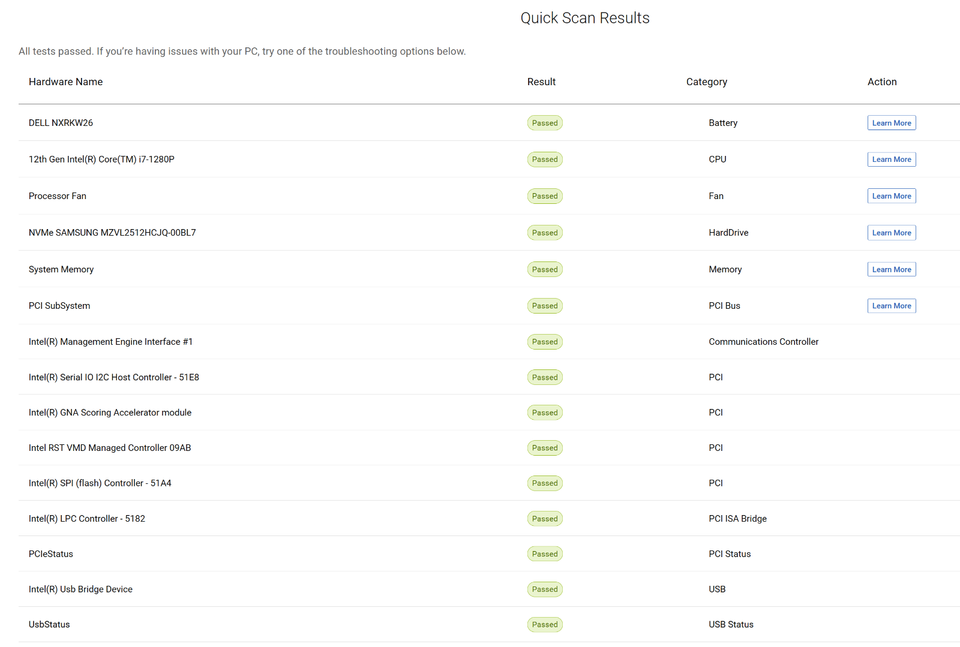
Task: Click Learn More for the Battery row
Action: [891, 123]
